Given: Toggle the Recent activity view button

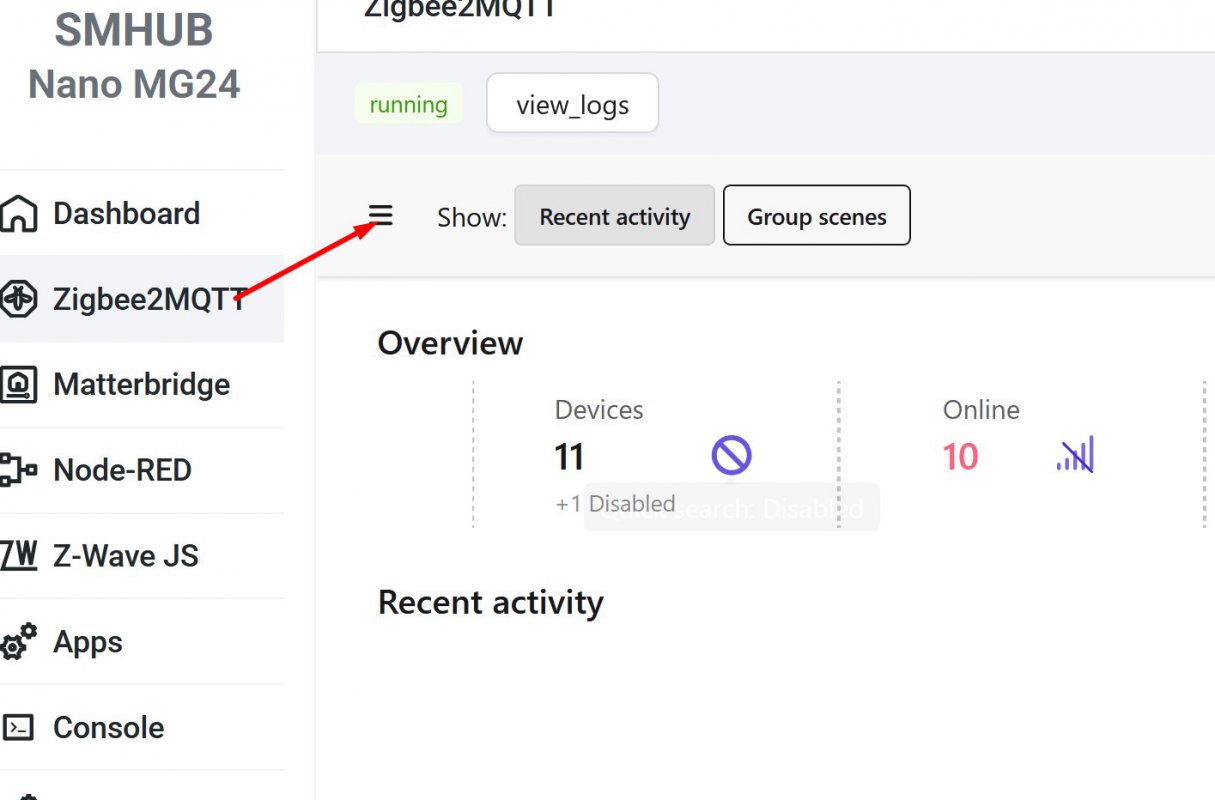Looking at the screenshot, I should pyautogui.click(x=614, y=216).
